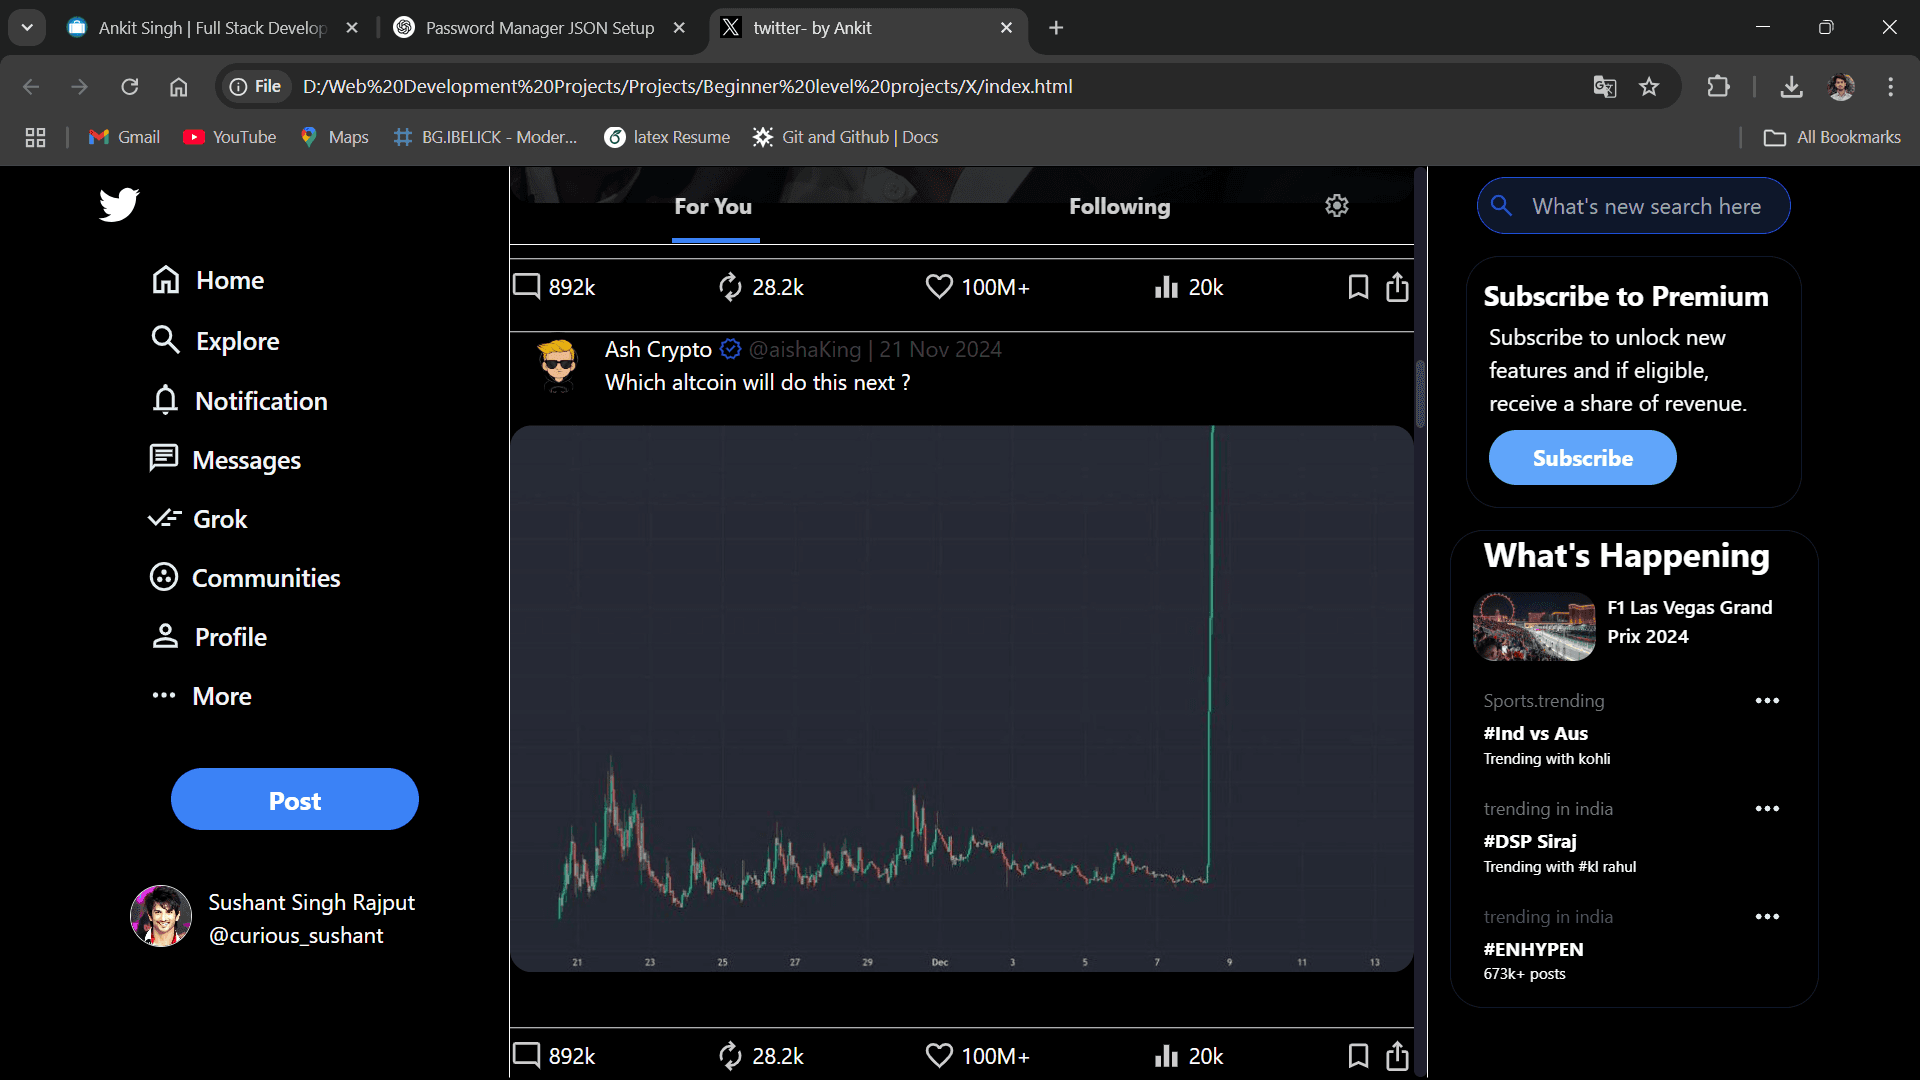This screenshot has width=1920, height=1080.
Task: Open F1 Las Vegas Grand Prix thumbnail
Action: [x=1535, y=626]
